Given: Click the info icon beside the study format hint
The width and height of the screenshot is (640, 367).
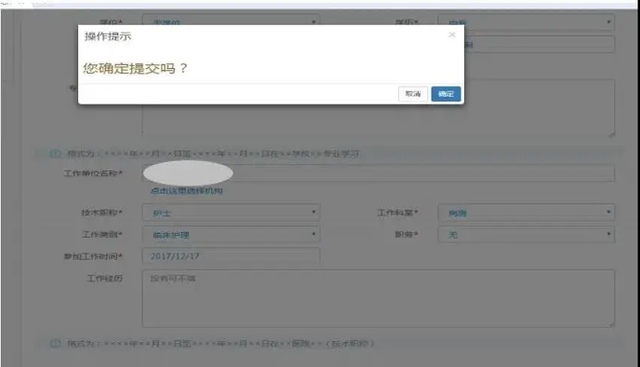Looking at the screenshot, I should pyautogui.click(x=55, y=153).
